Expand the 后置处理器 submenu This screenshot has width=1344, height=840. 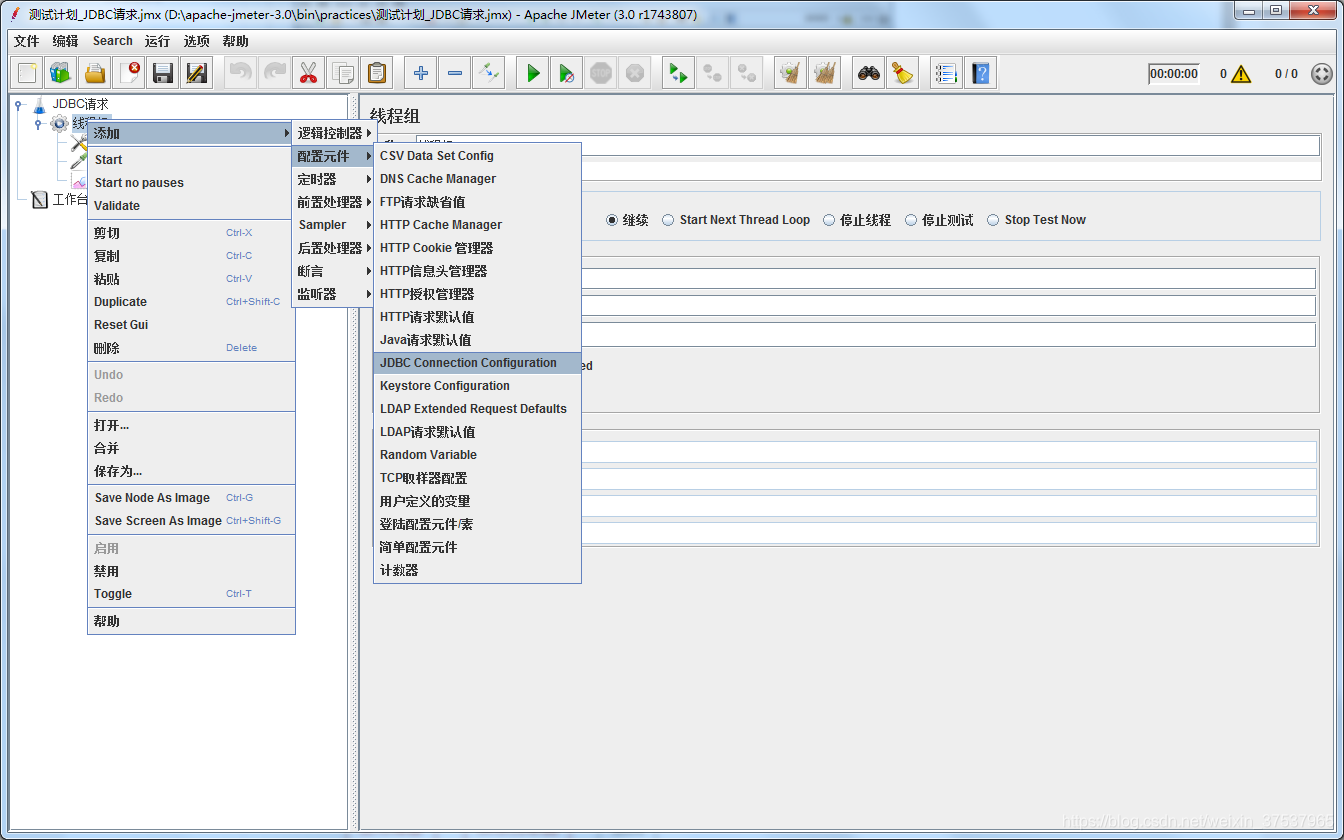pyautogui.click(x=335, y=248)
